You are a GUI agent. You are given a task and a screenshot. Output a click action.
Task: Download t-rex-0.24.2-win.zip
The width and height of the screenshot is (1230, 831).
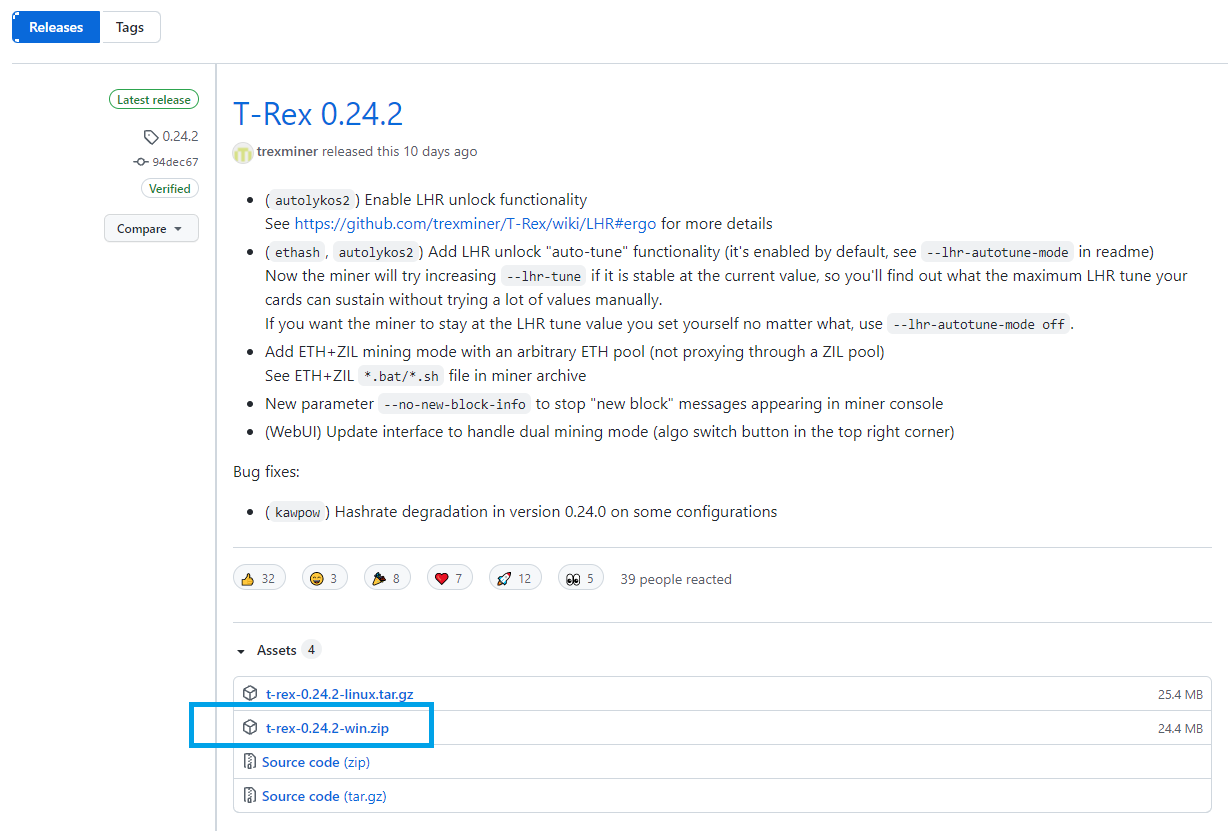(327, 728)
